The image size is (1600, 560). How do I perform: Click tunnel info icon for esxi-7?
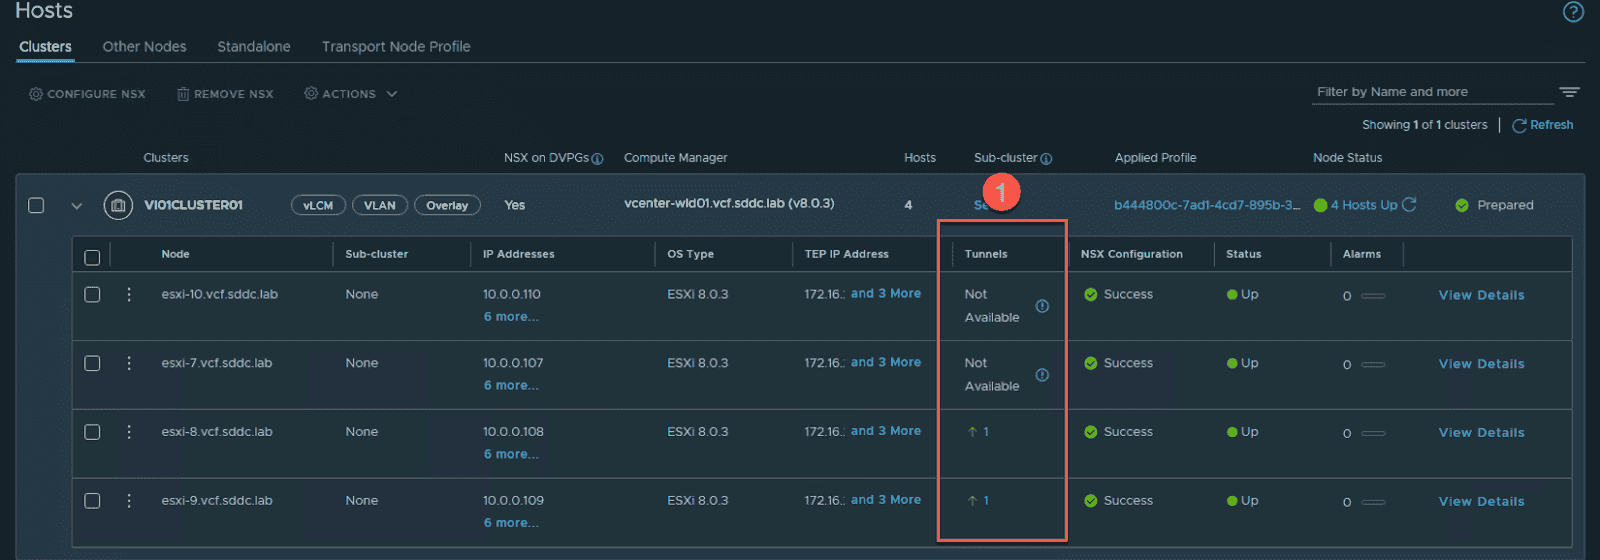point(1042,375)
